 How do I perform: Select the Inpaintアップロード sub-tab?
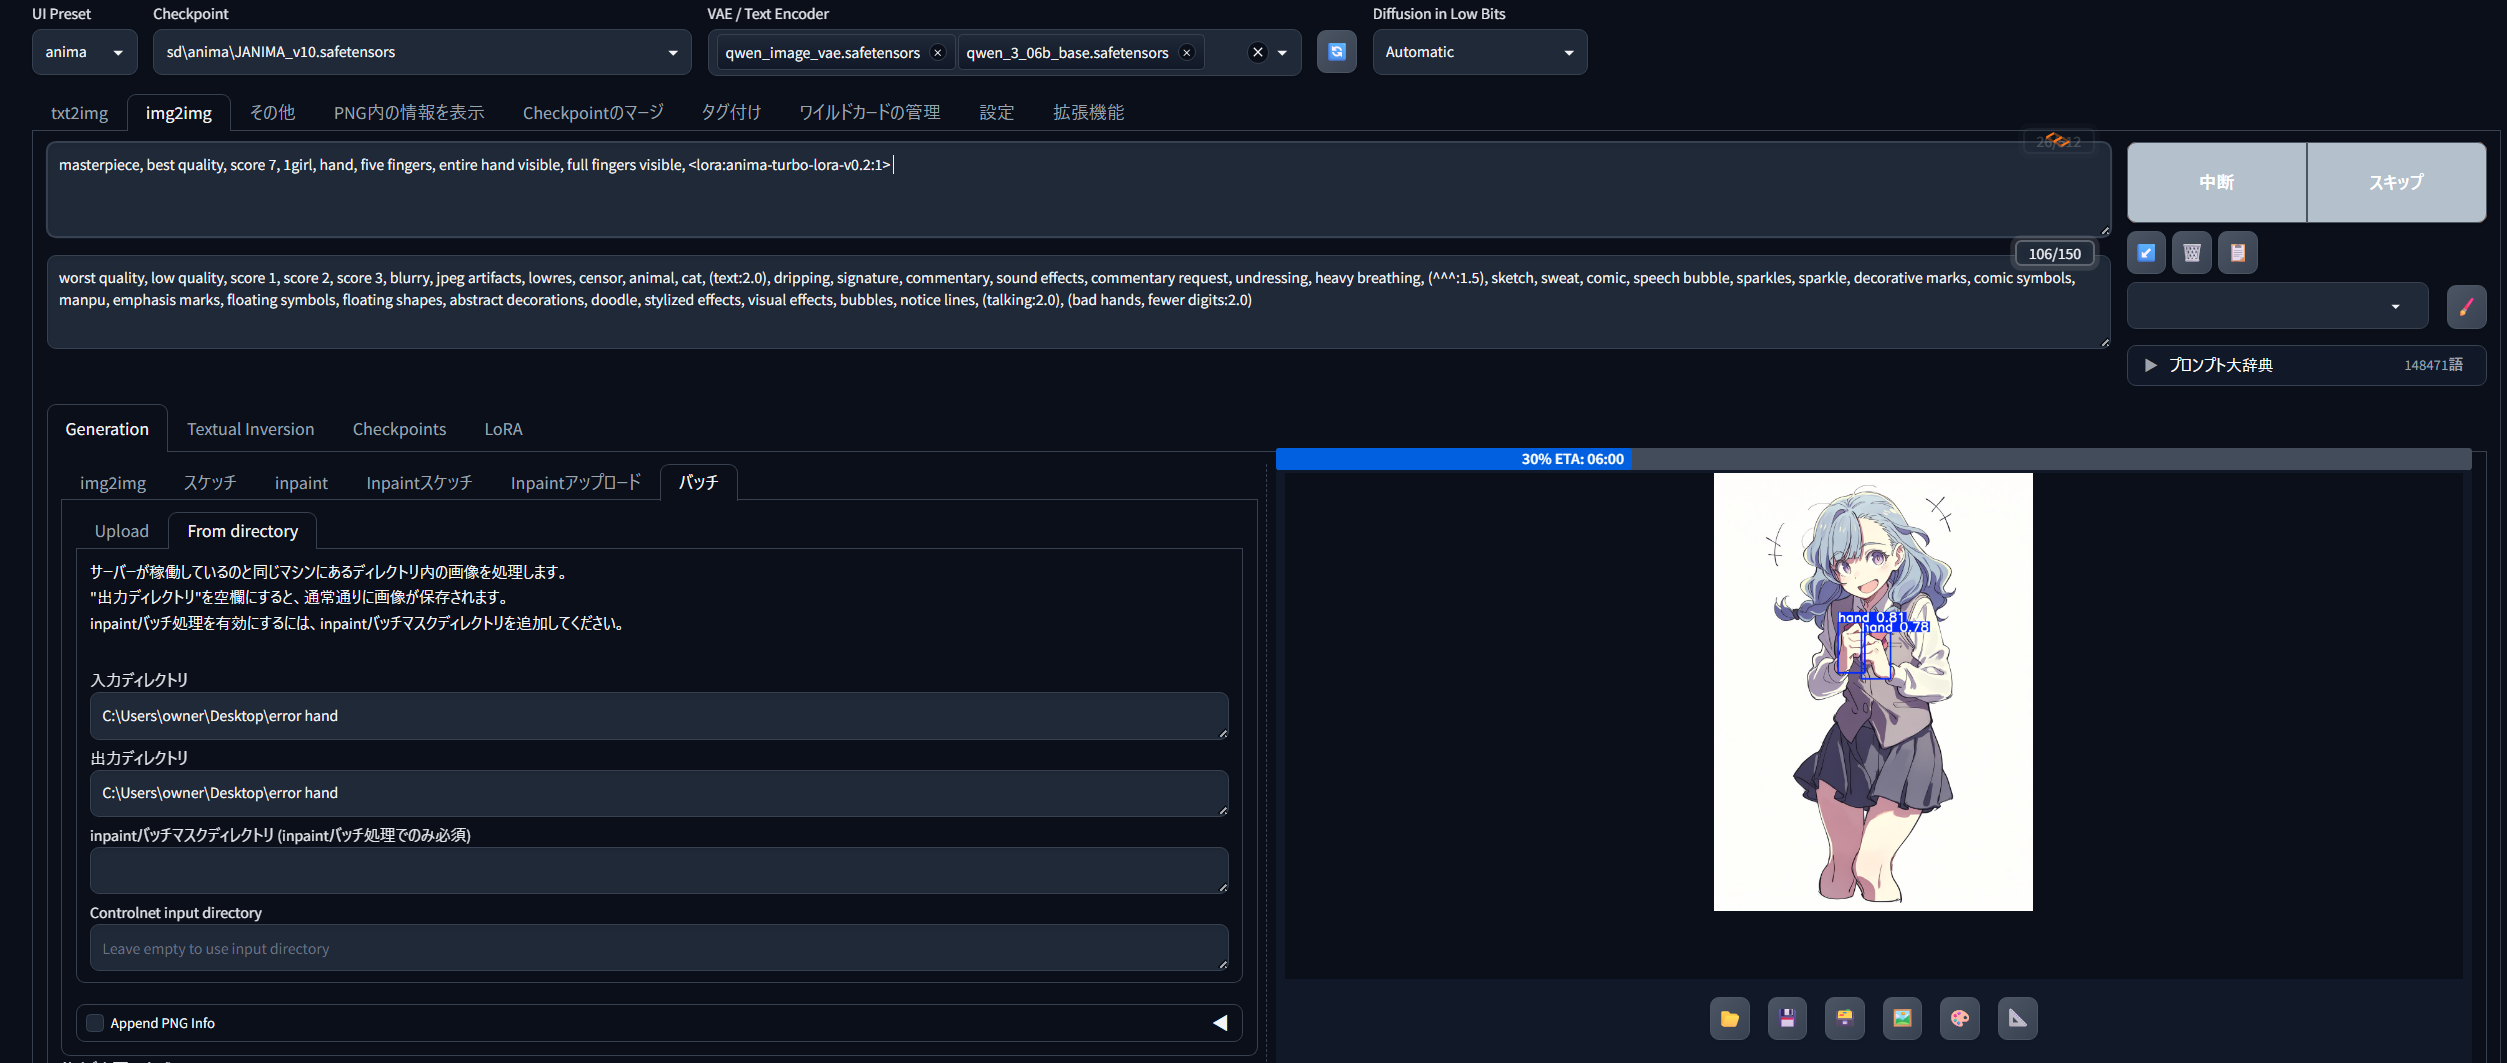tap(575, 483)
